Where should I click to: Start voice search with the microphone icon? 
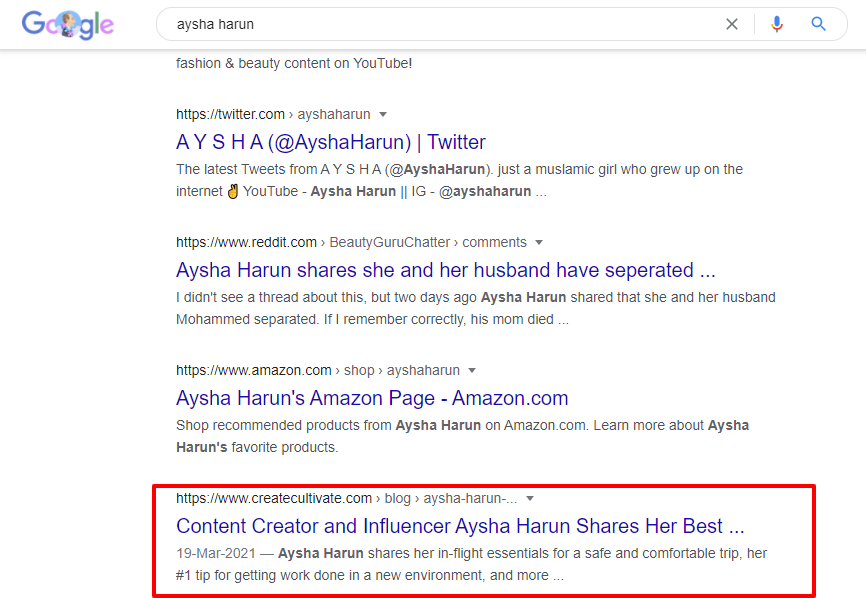[x=777, y=24]
